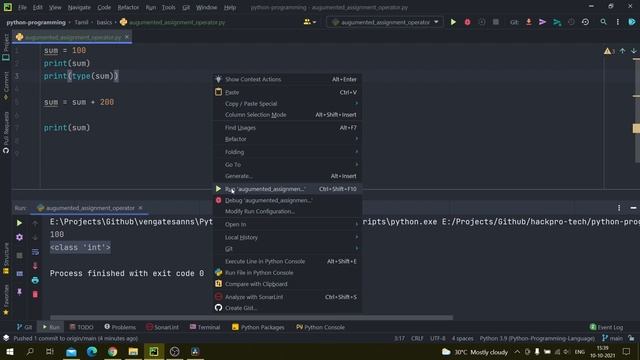Open the Python Packages tool tab
The width and height of the screenshot is (640, 360).
pos(258,327)
